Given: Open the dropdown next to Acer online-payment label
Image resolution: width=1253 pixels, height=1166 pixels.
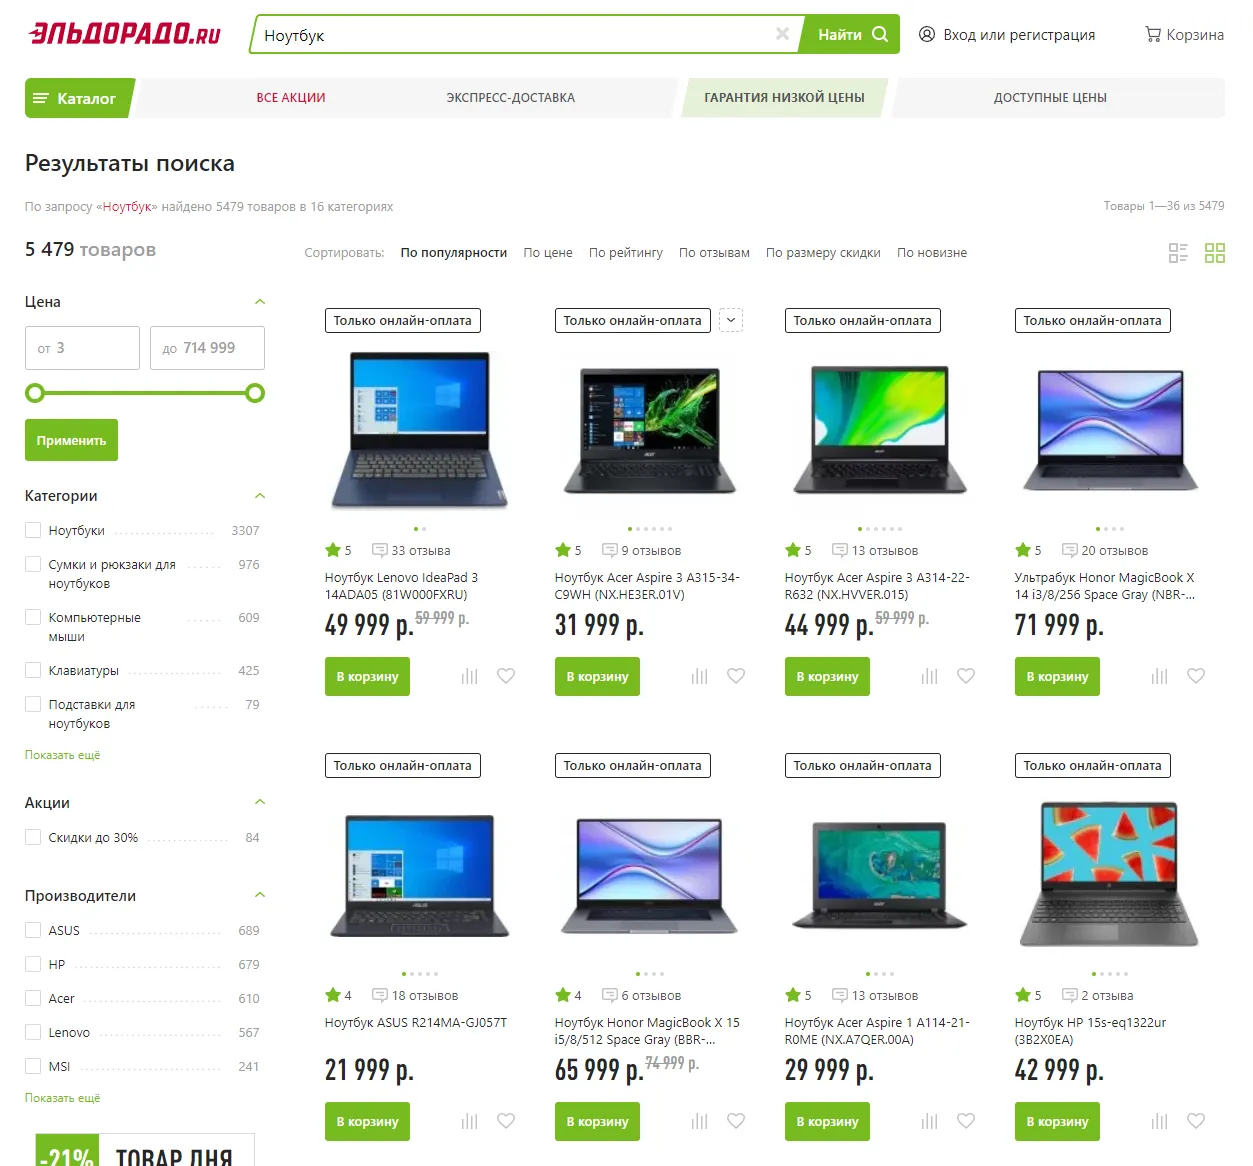Looking at the screenshot, I should (731, 320).
